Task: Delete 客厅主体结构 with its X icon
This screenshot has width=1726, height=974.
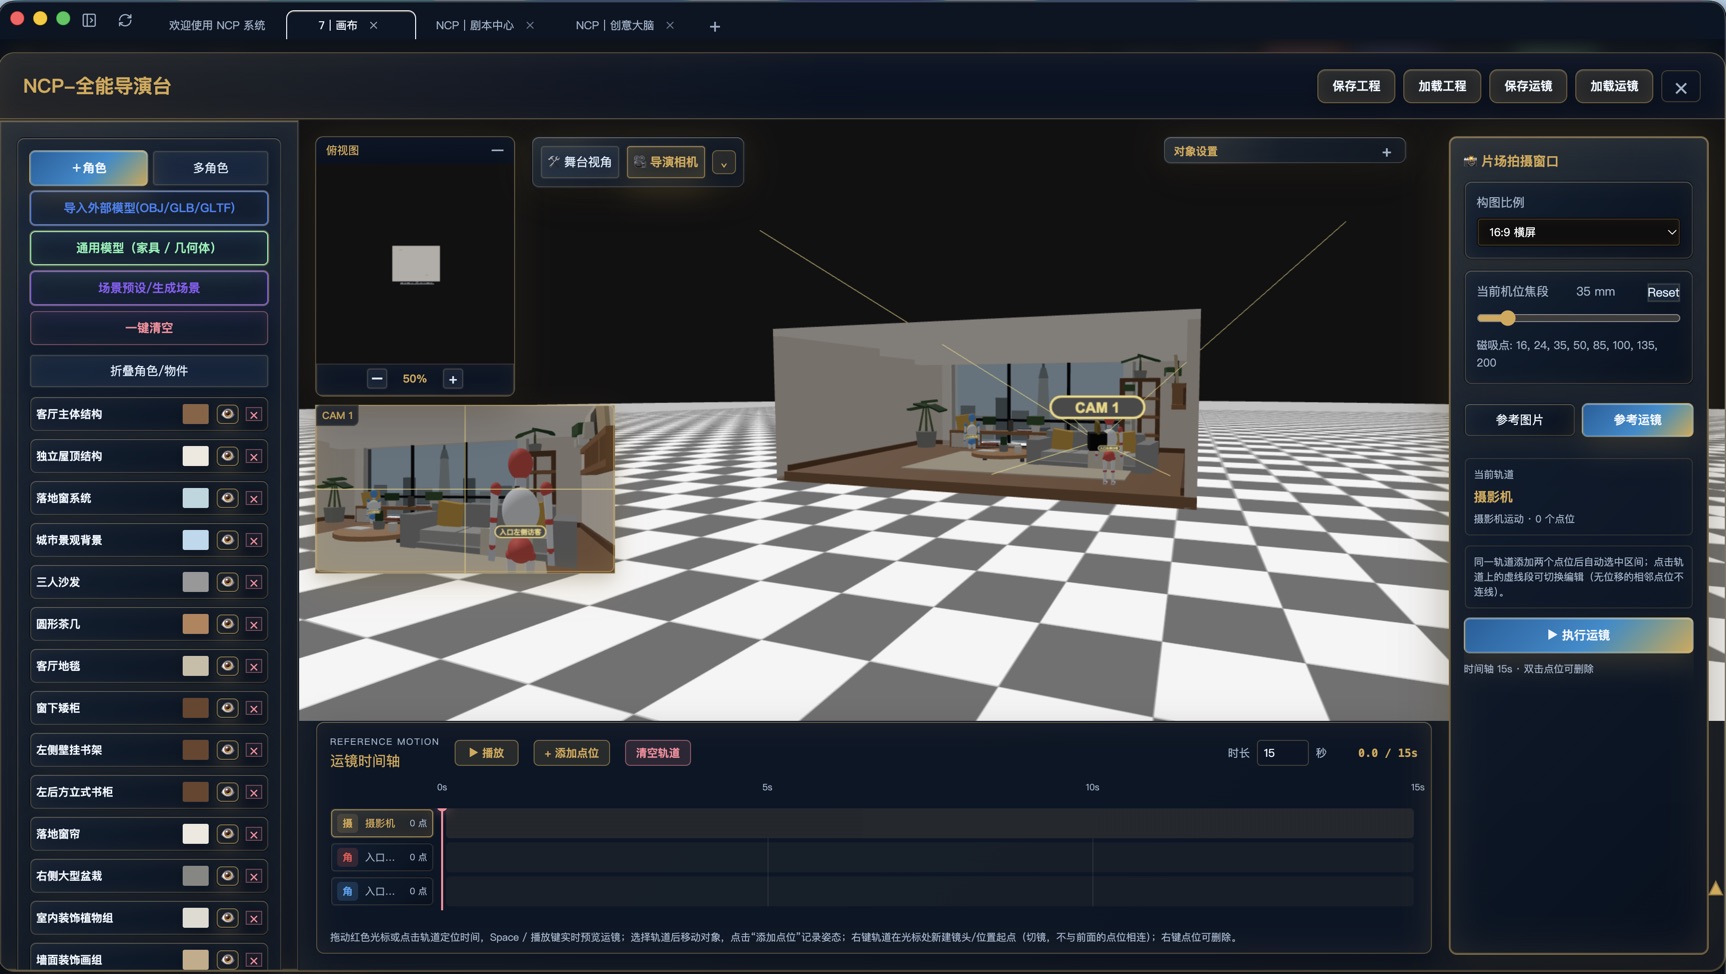Action: click(x=254, y=414)
